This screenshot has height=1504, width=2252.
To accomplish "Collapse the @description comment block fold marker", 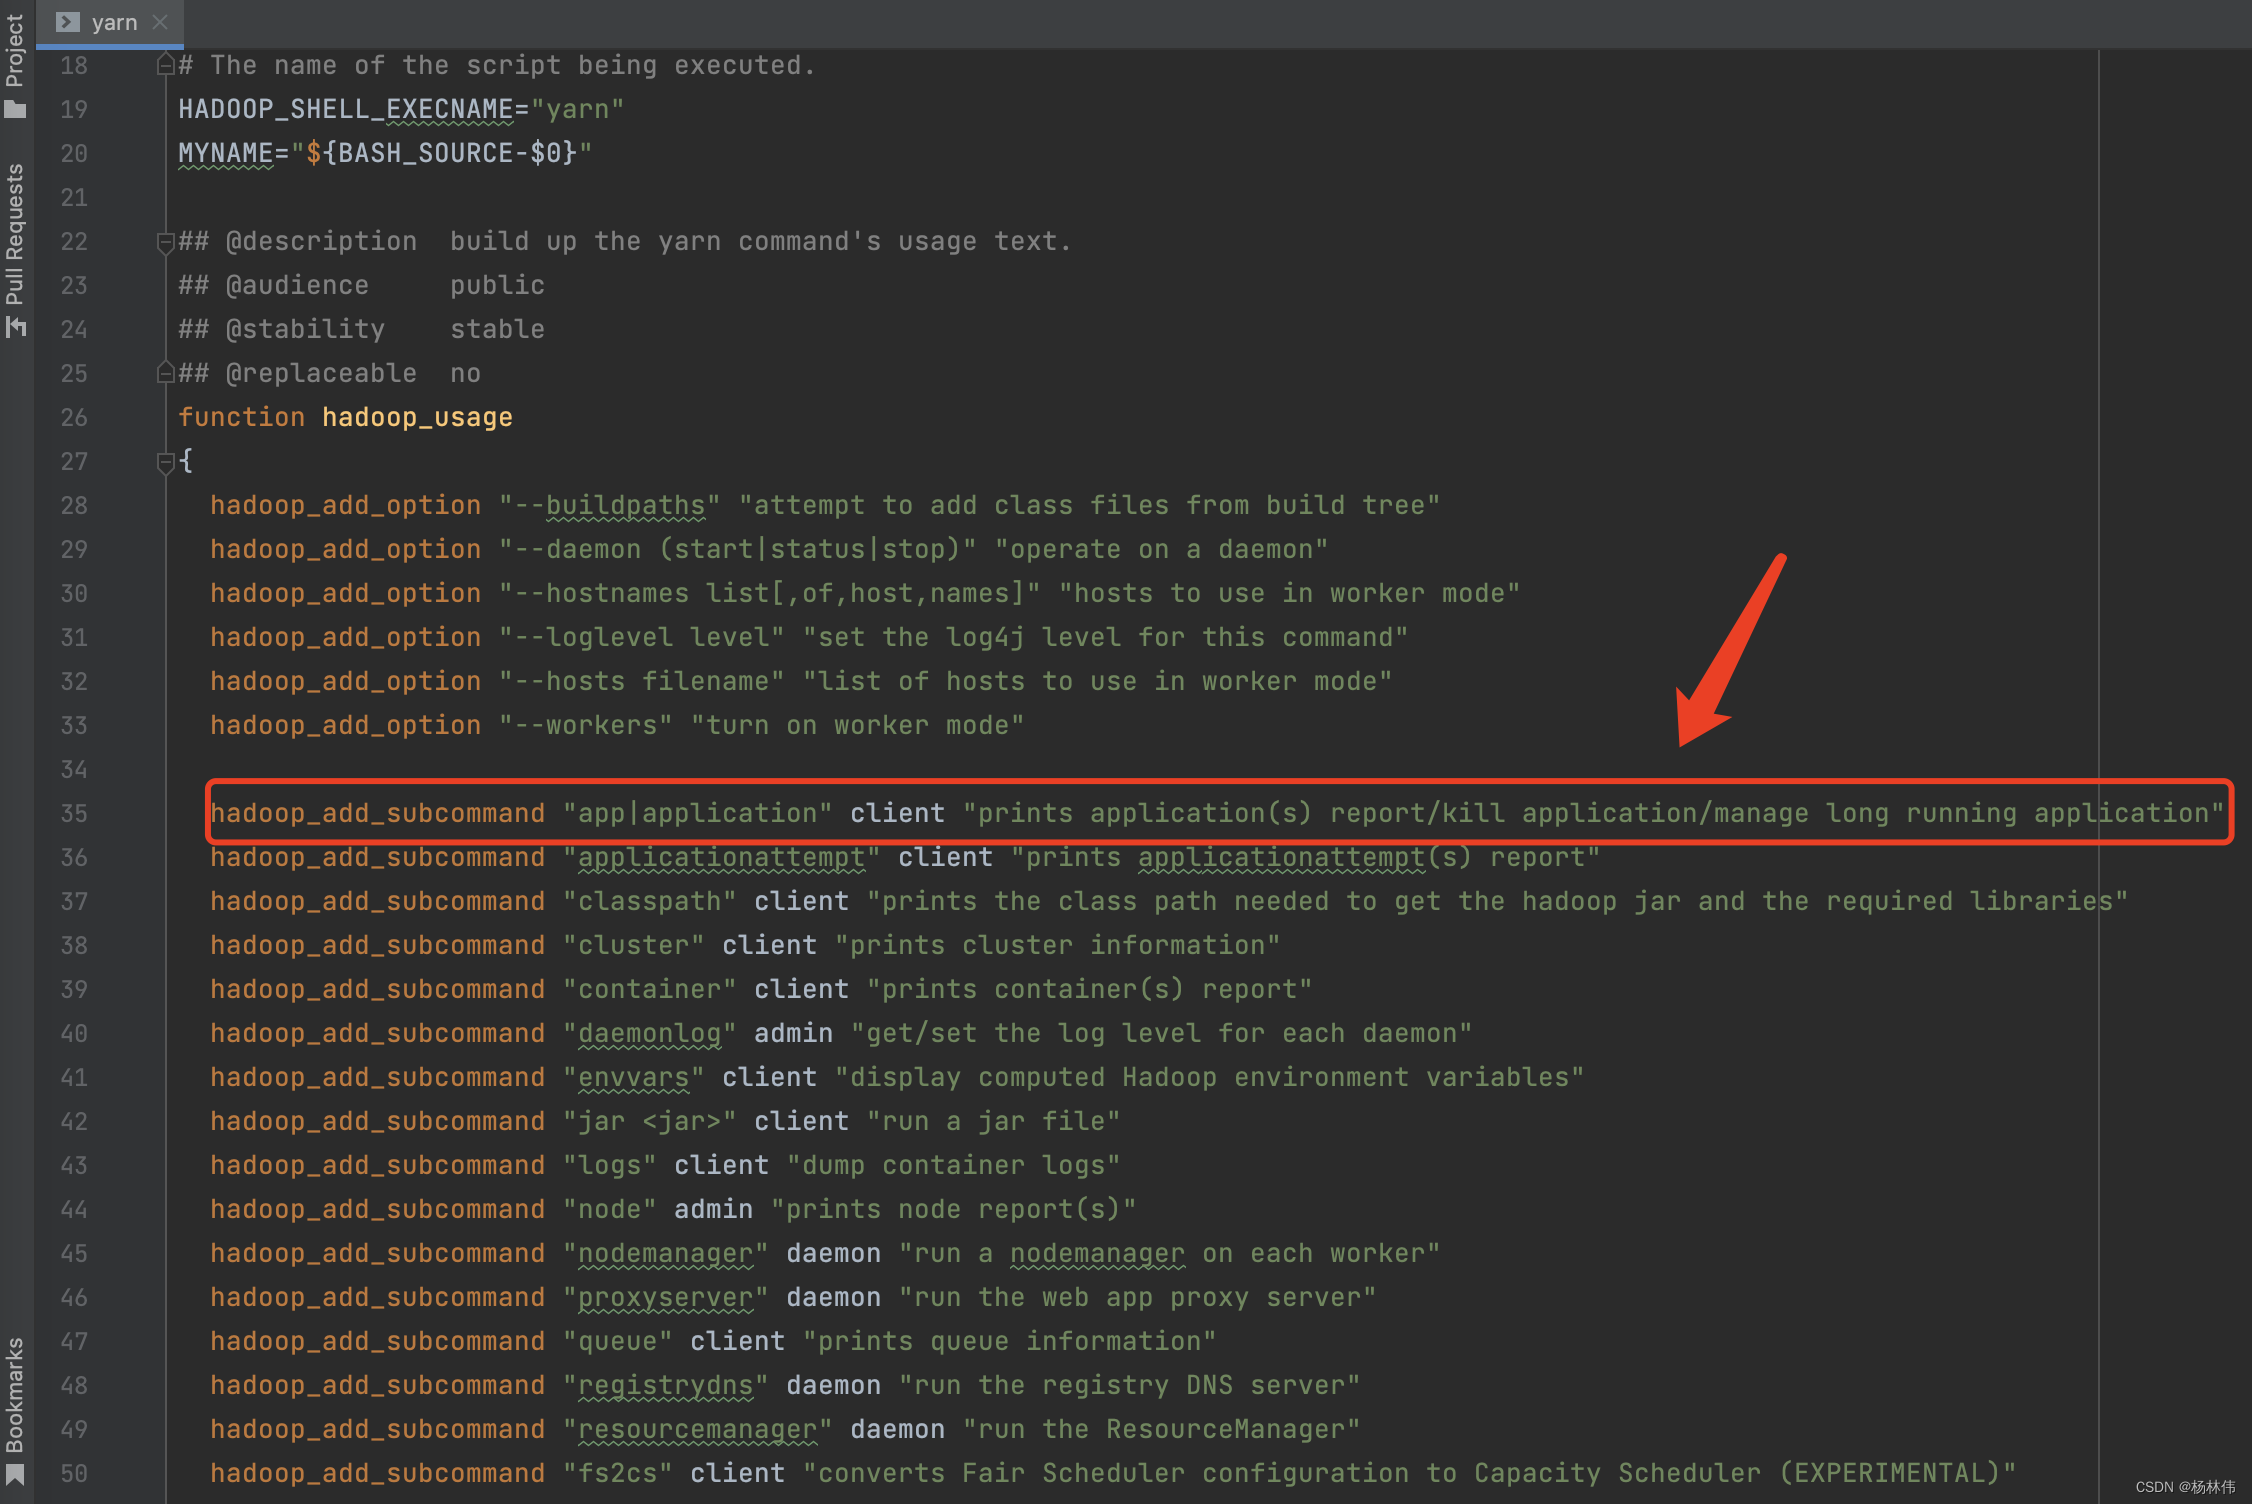I will click(x=166, y=242).
